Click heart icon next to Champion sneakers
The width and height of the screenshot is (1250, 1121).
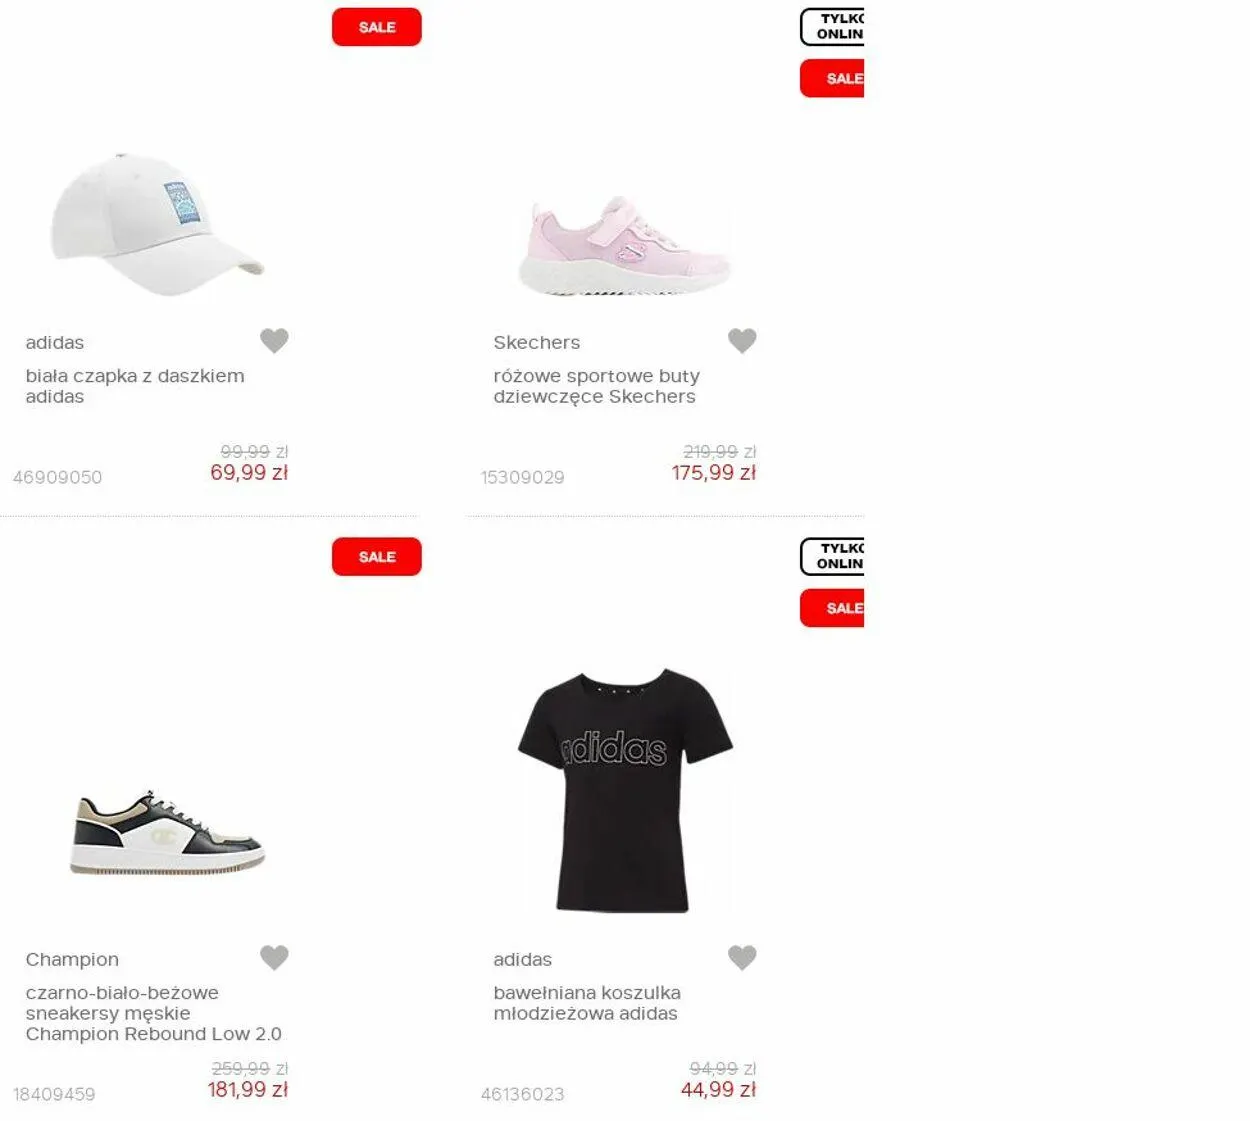click(x=274, y=958)
